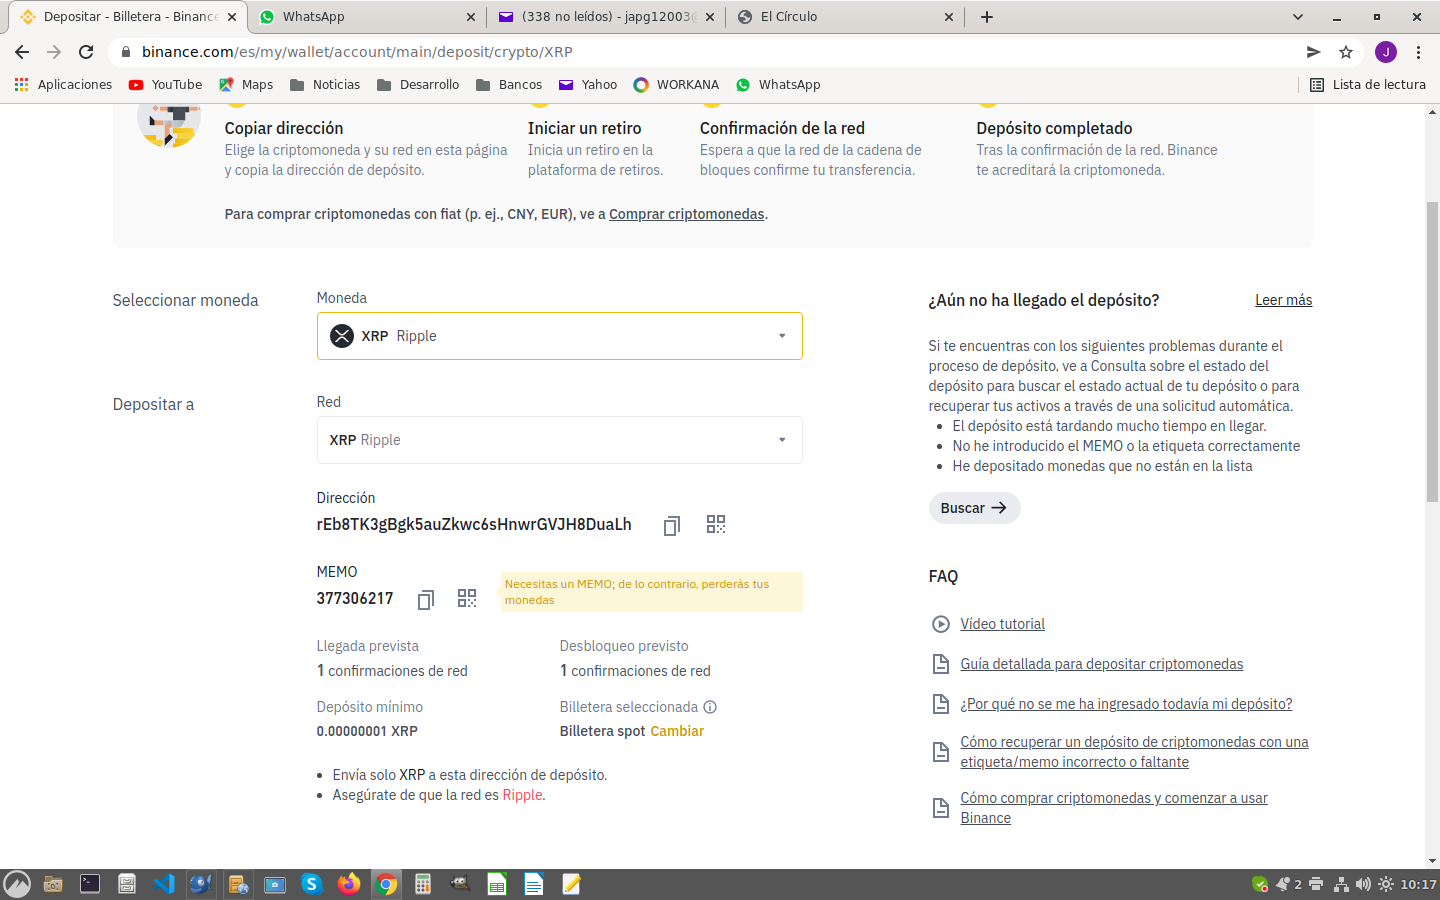Open Firefox from the taskbar

point(348,884)
